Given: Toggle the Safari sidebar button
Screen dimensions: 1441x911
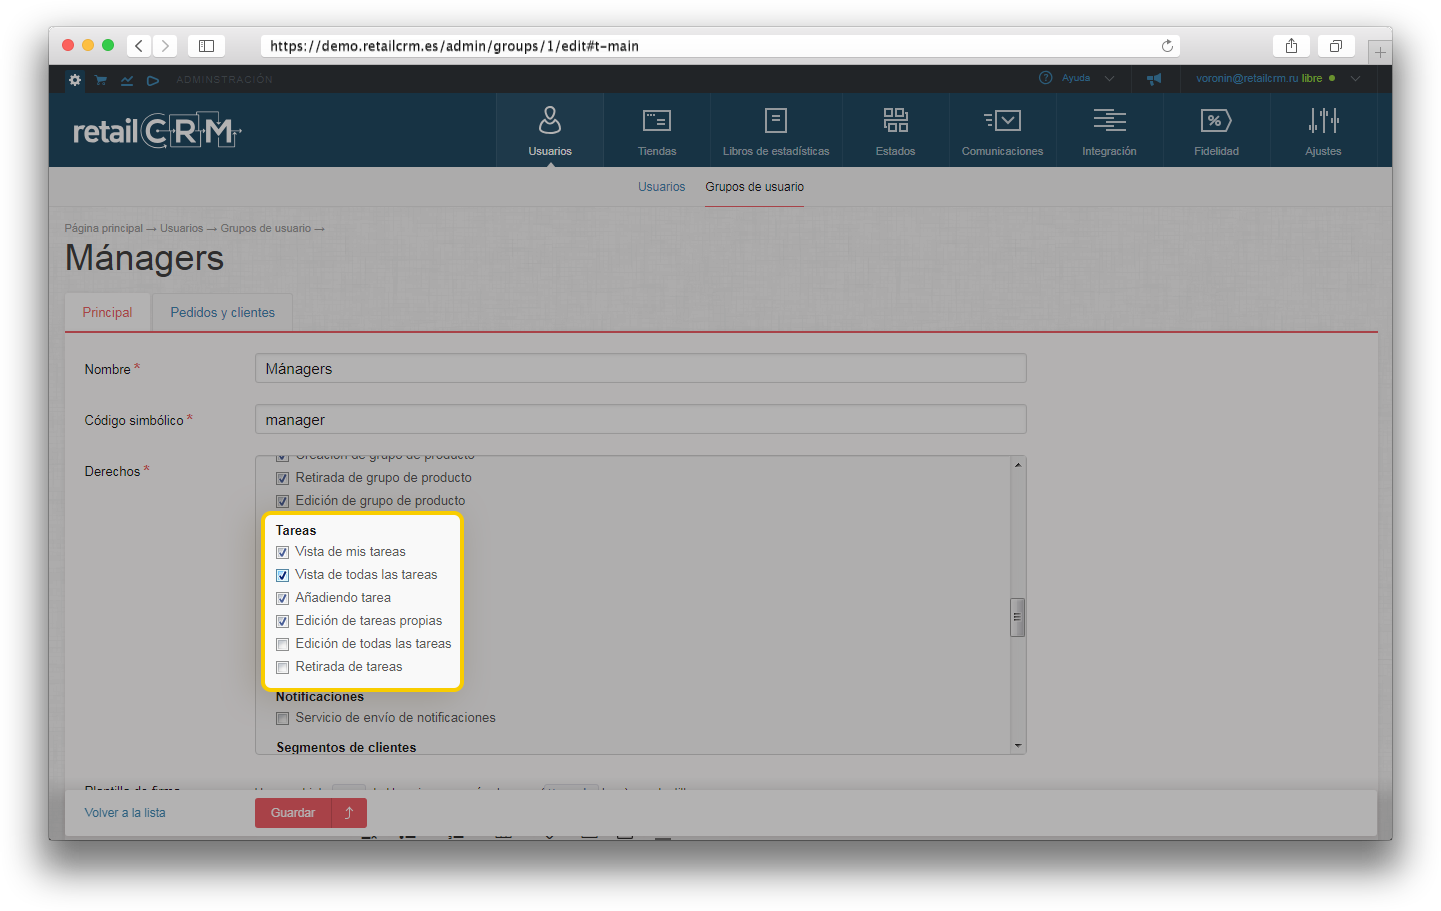Looking at the screenshot, I should click(x=206, y=46).
